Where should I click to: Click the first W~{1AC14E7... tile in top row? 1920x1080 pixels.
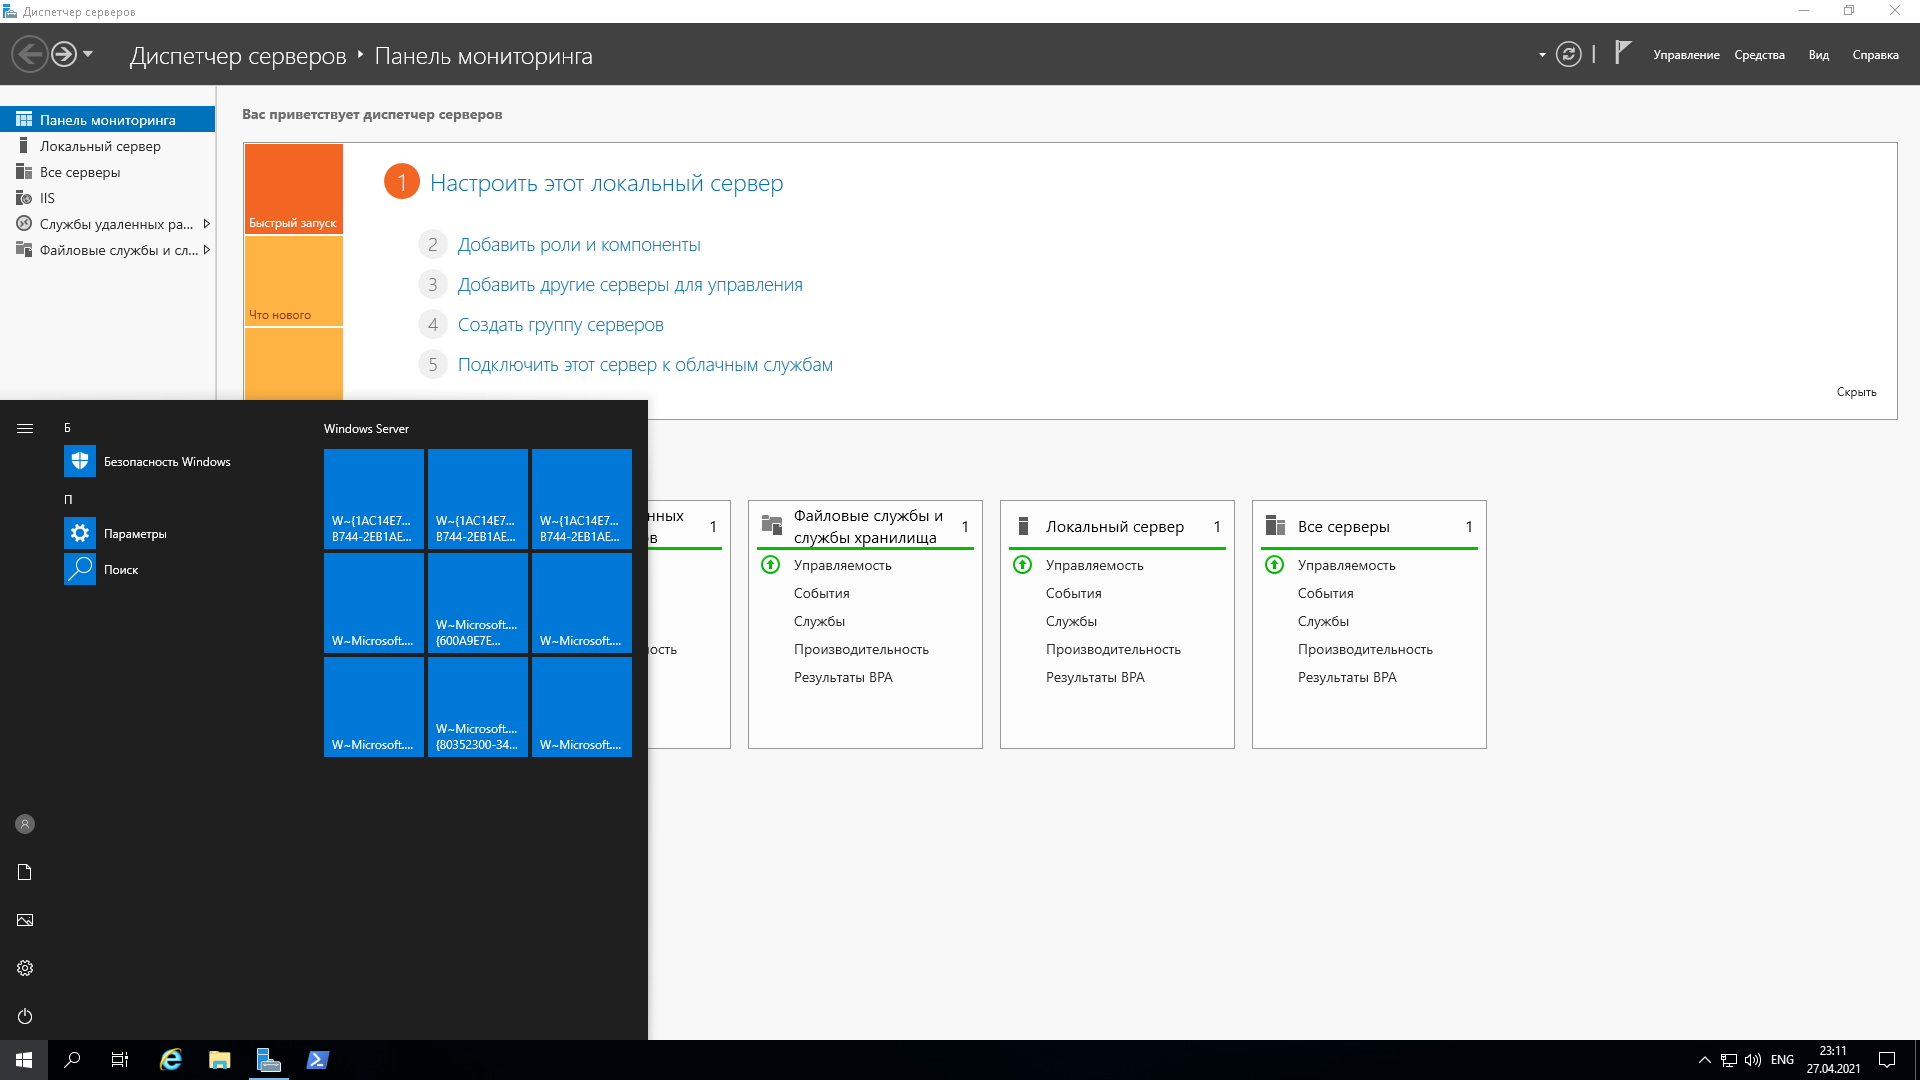click(x=374, y=499)
